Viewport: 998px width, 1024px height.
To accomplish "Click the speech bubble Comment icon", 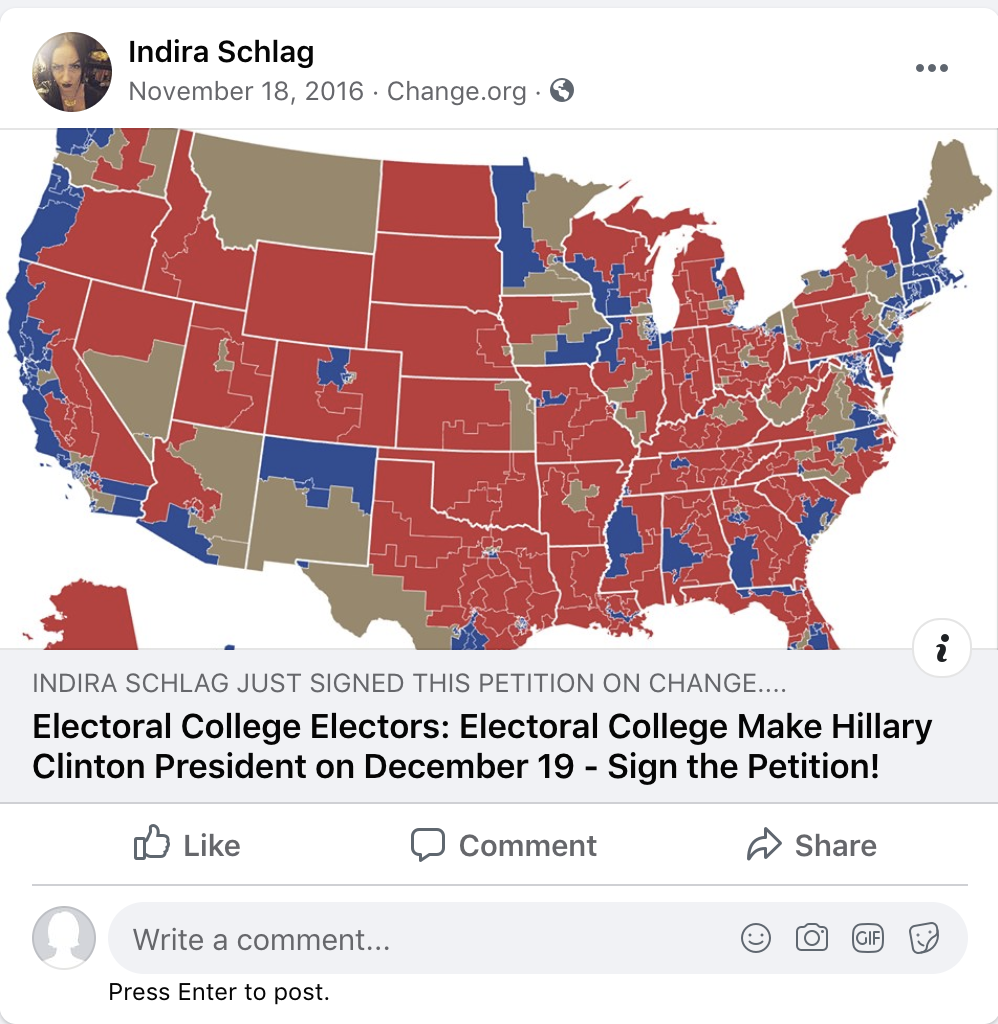I will 428,845.
